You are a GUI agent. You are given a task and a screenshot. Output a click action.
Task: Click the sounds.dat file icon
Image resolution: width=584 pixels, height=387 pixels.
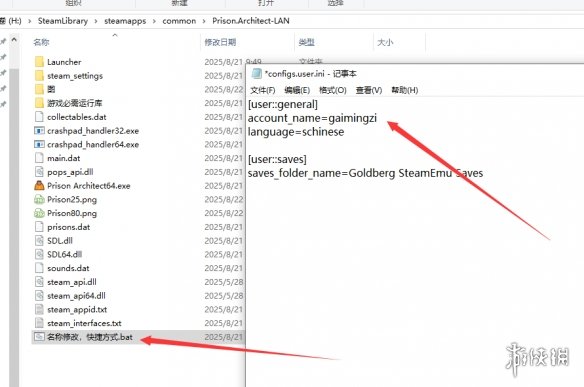pyautogui.click(x=39, y=268)
